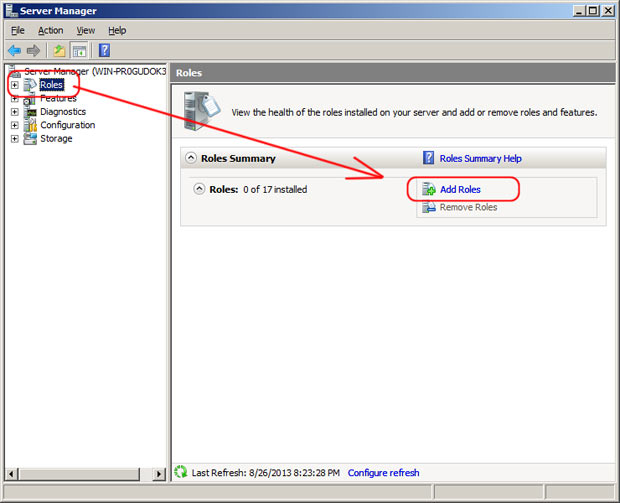
Task: Click the Storage node icon
Action: [x=30, y=139]
